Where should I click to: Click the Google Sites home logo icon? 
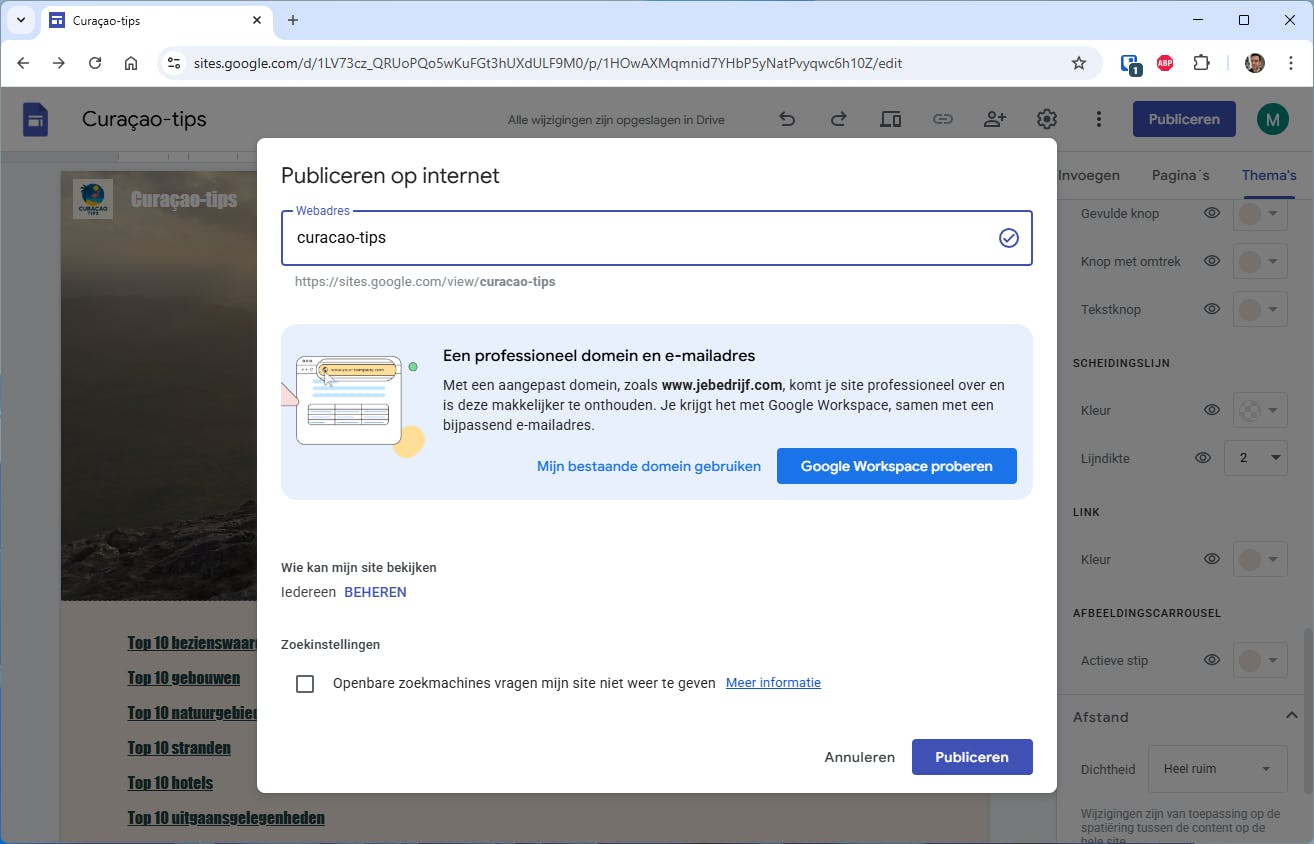pos(36,120)
